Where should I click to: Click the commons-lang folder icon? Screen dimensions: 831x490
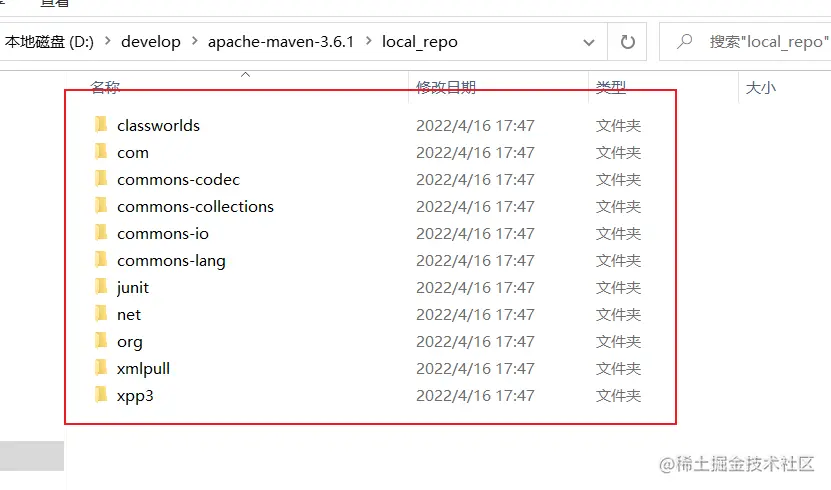point(101,260)
